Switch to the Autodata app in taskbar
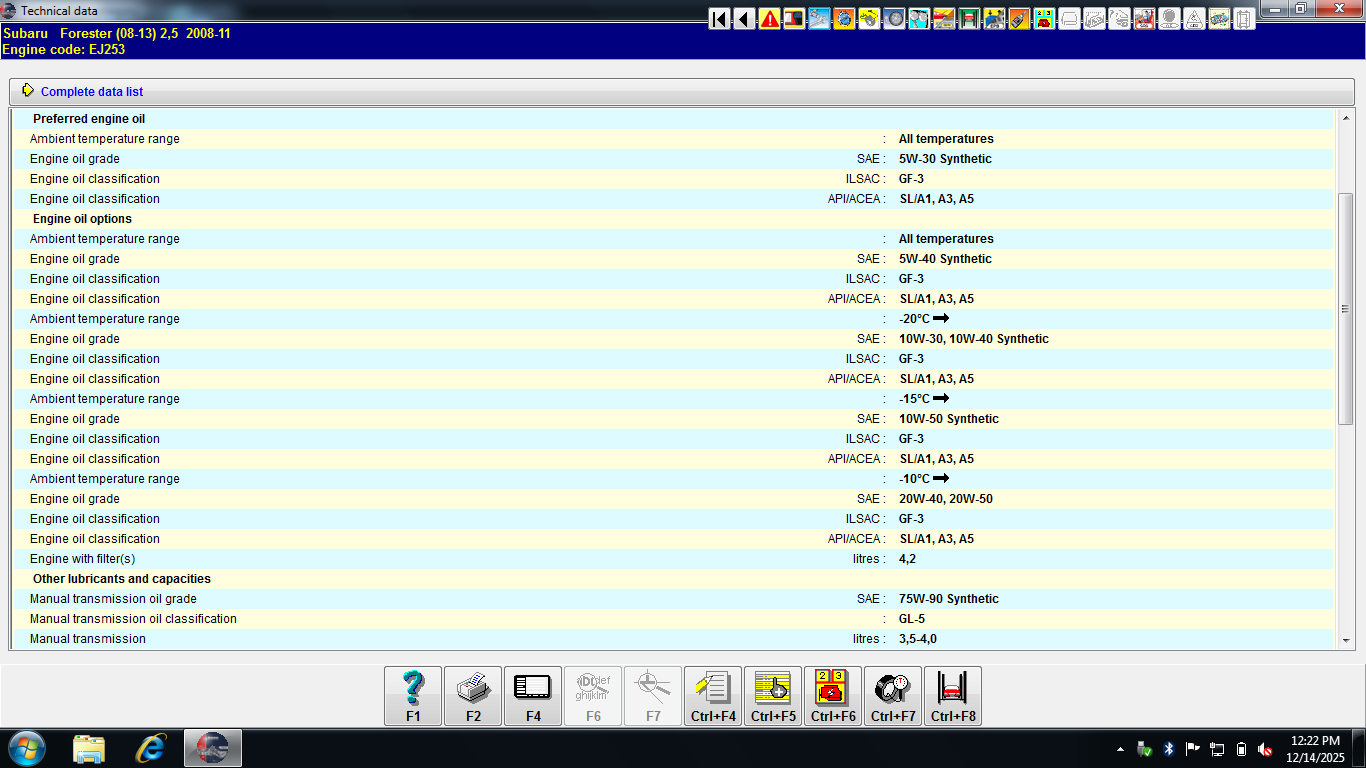 (213, 748)
